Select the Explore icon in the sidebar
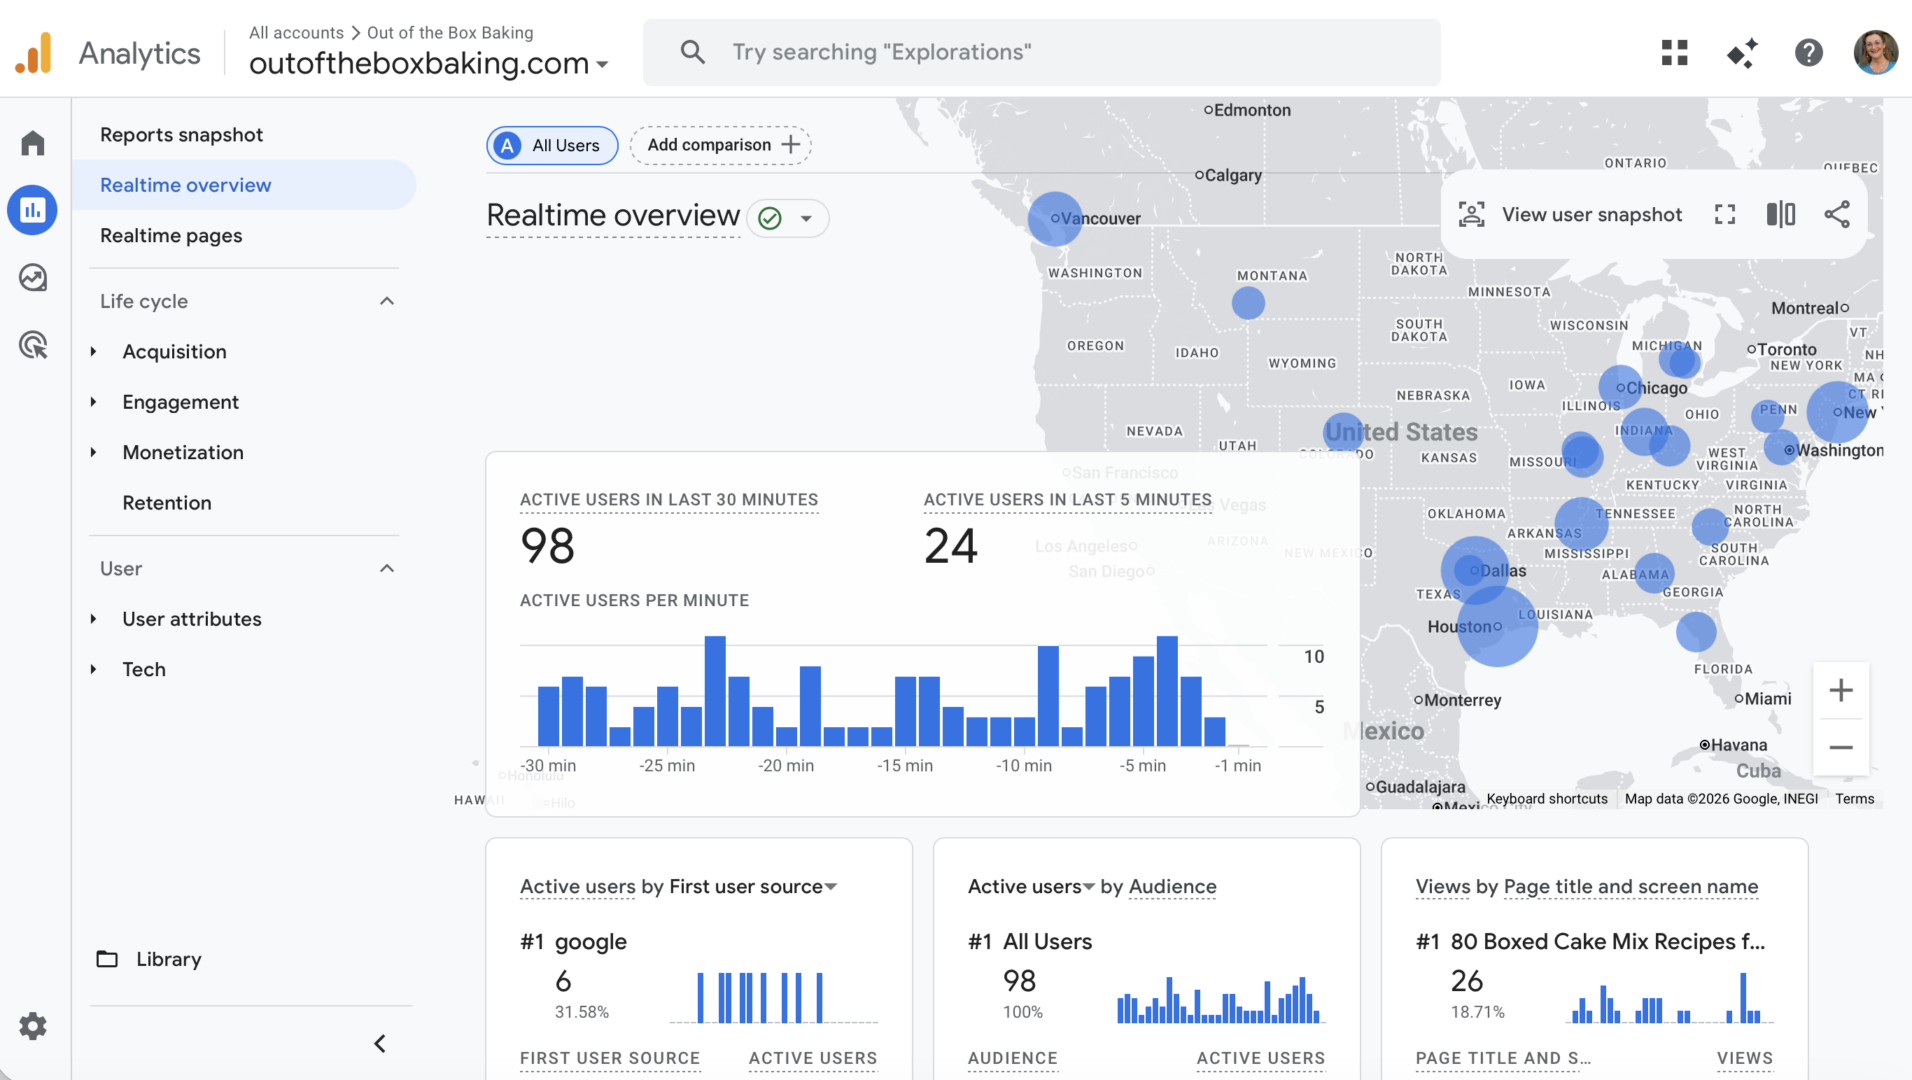Image resolution: width=1912 pixels, height=1080 pixels. 33,277
